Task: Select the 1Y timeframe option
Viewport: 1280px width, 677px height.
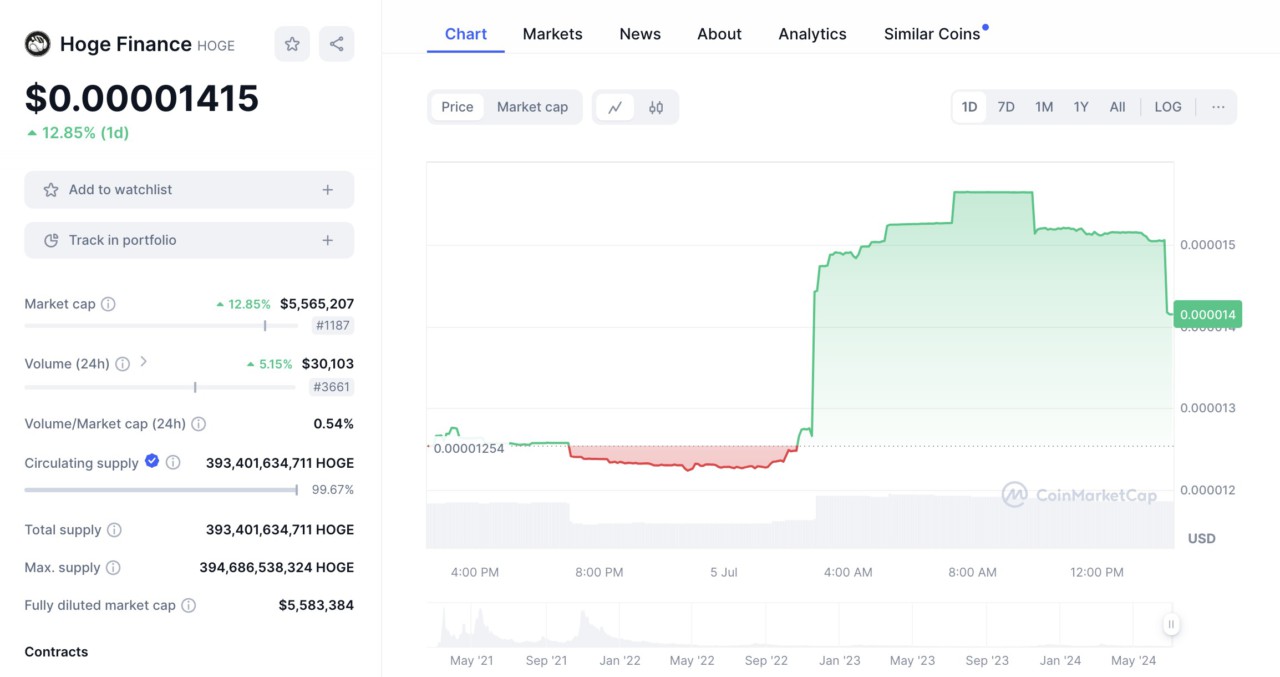Action: [1080, 106]
